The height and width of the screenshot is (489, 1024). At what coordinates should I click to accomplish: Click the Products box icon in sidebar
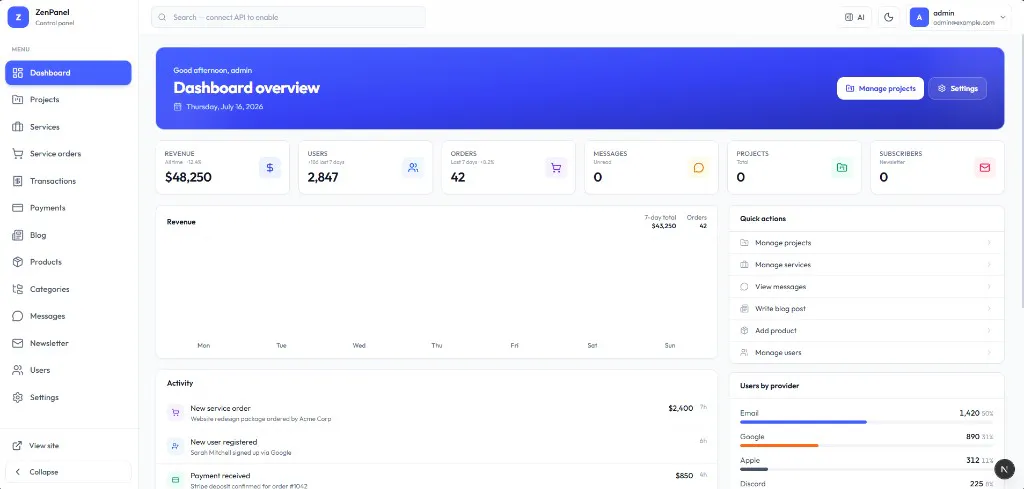point(18,262)
